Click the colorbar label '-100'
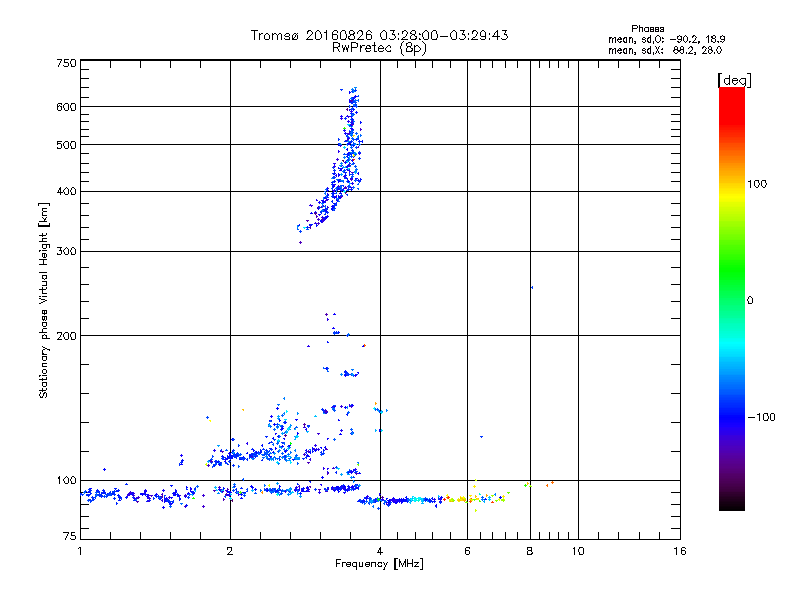The image size is (800, 600). coord(761,417)
